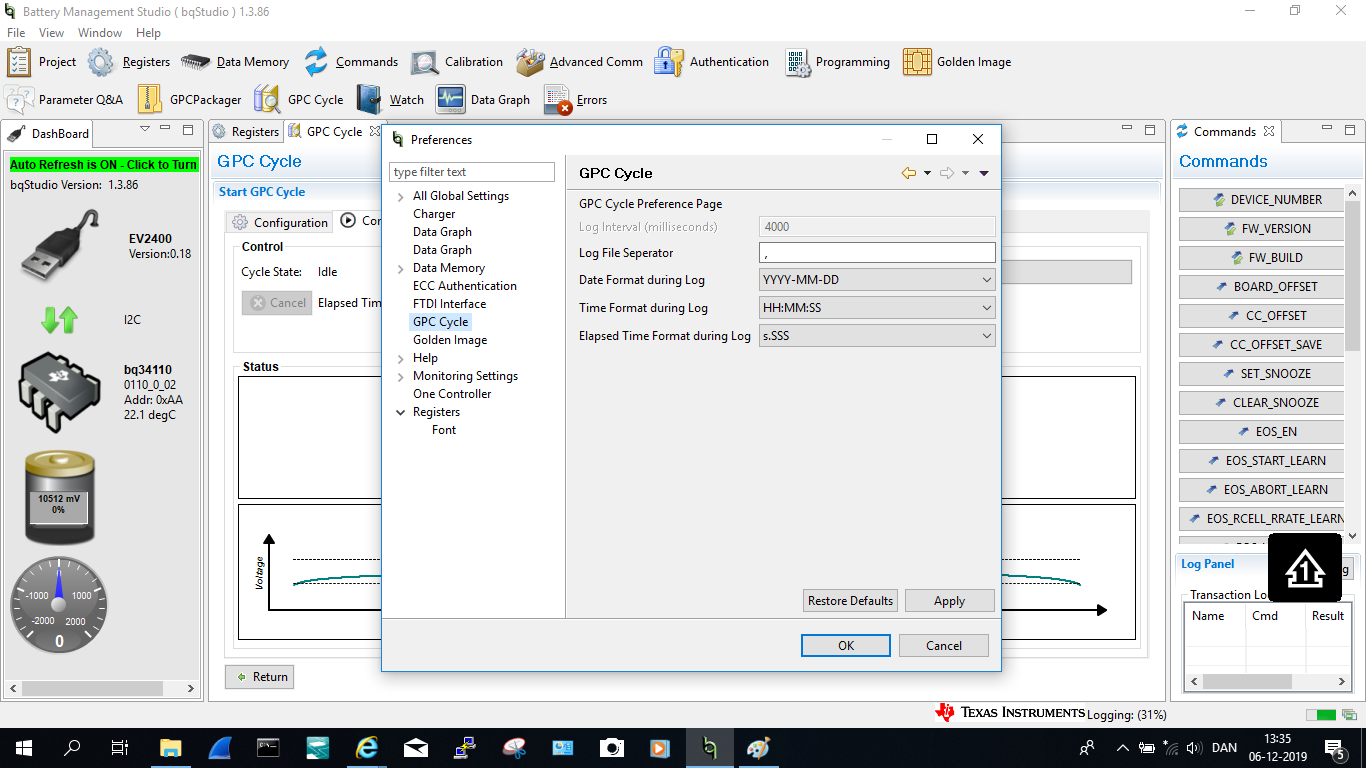
Task: Open the Windows Start menu
Action: (24, 748)
